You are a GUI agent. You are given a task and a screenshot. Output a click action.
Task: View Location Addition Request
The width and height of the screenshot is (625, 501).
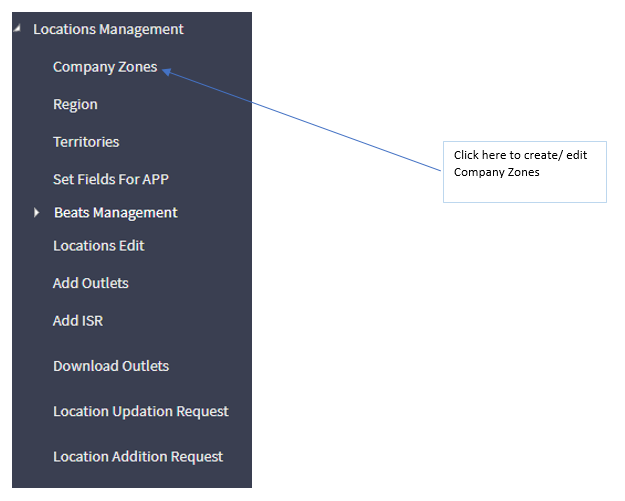click(138, 457)
